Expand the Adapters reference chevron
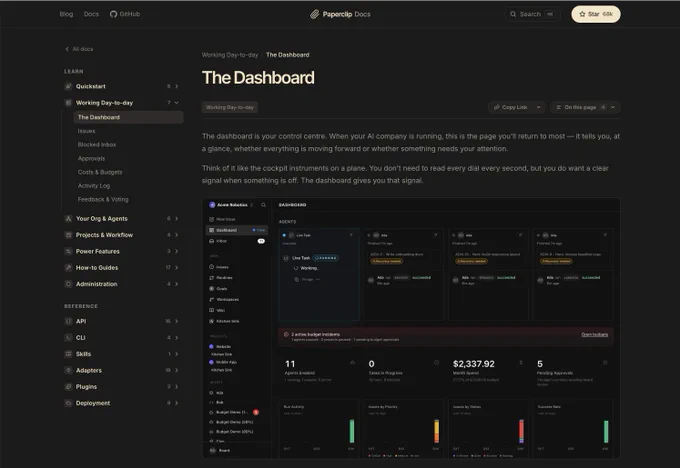The width and height of the screenshot is (680, 468). 177,370
